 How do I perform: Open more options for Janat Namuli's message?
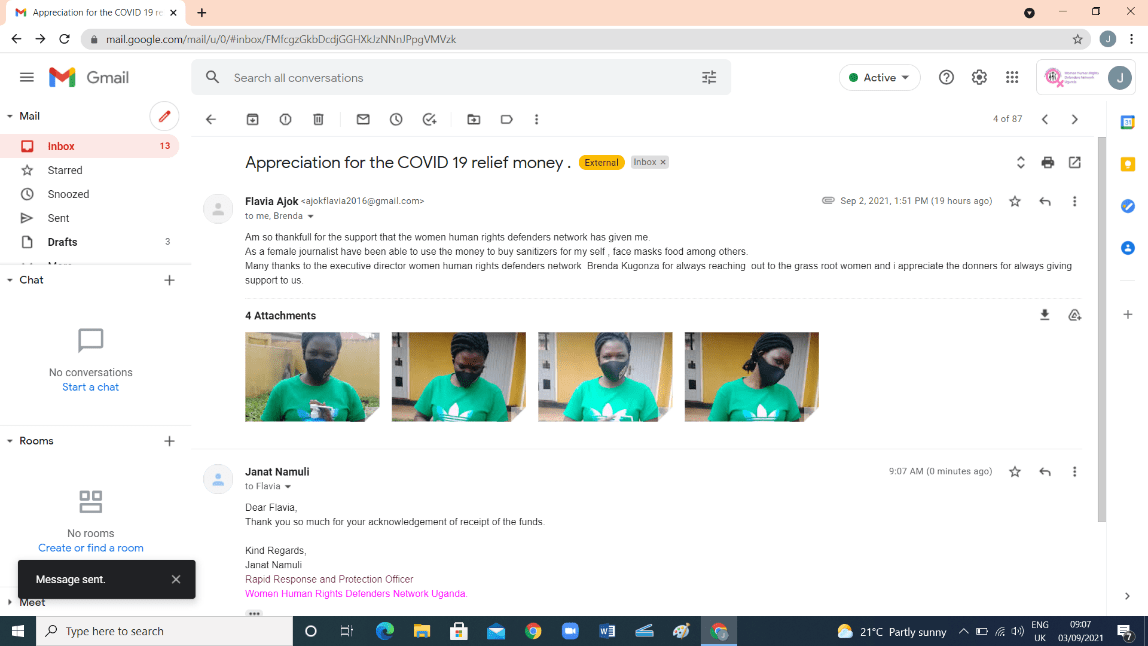tap(1075, 472)
